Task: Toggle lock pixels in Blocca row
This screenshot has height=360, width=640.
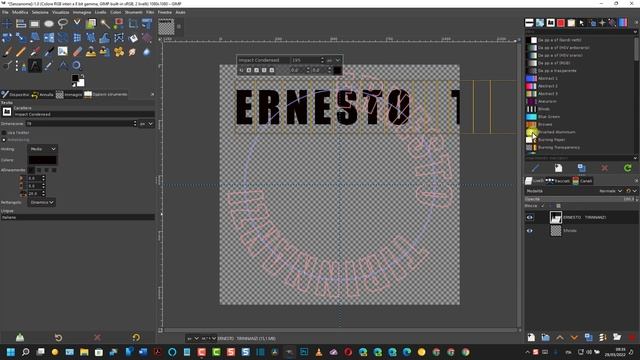Action: [x=542, y=206]
